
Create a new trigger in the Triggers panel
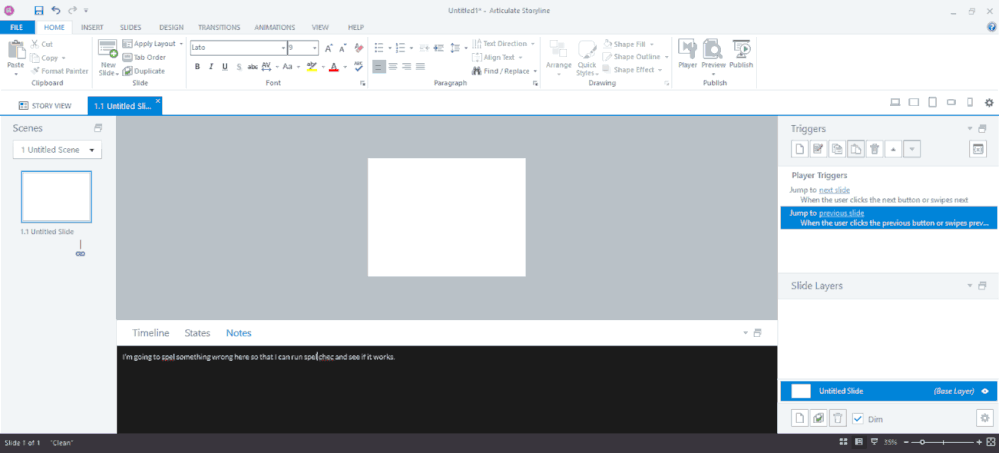pyautogui.click(x=800, y=149)
